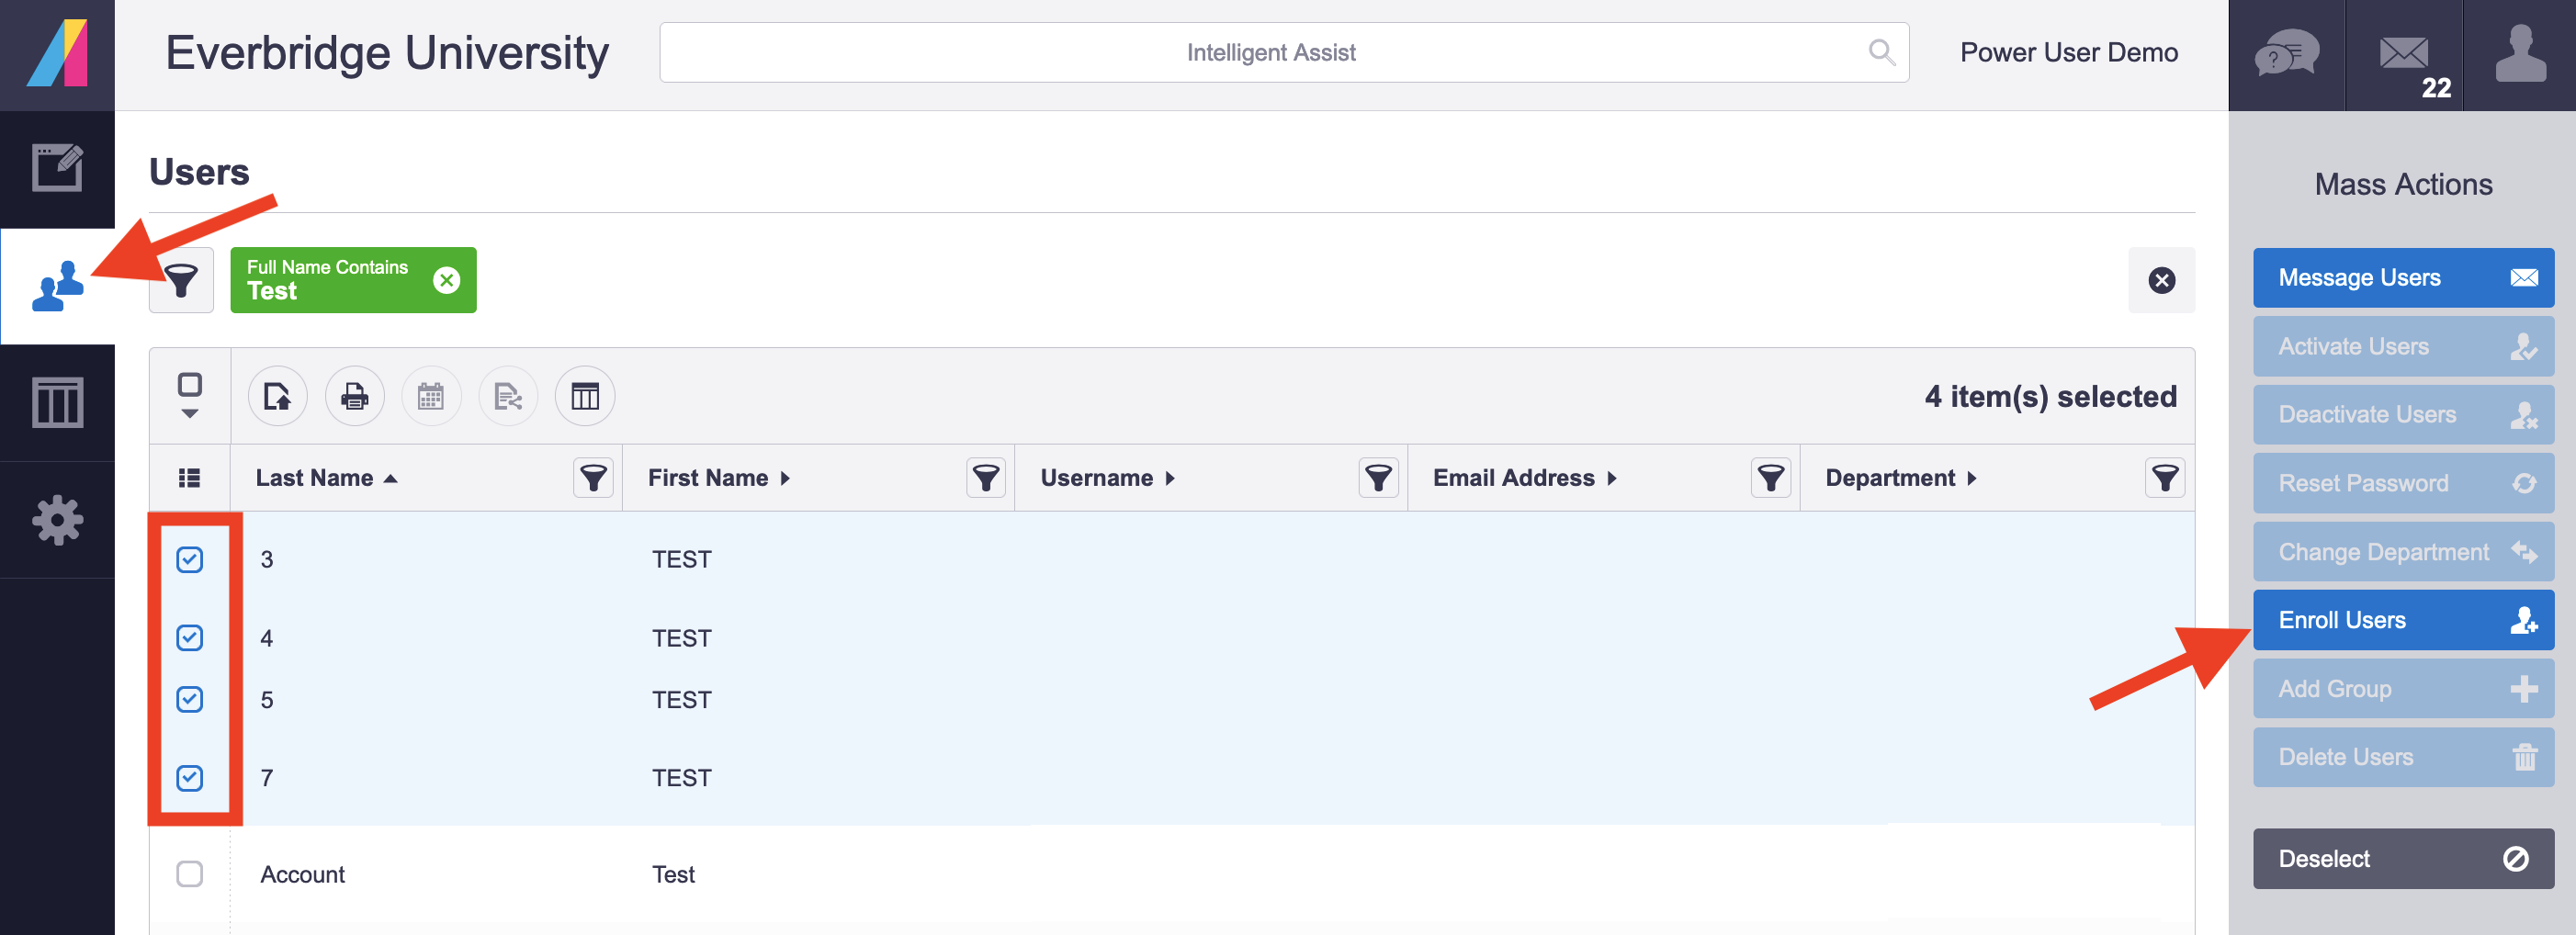Expand the First Name column sort arrow
Viewport: 2576px width, 935px height.
point(786,478)
